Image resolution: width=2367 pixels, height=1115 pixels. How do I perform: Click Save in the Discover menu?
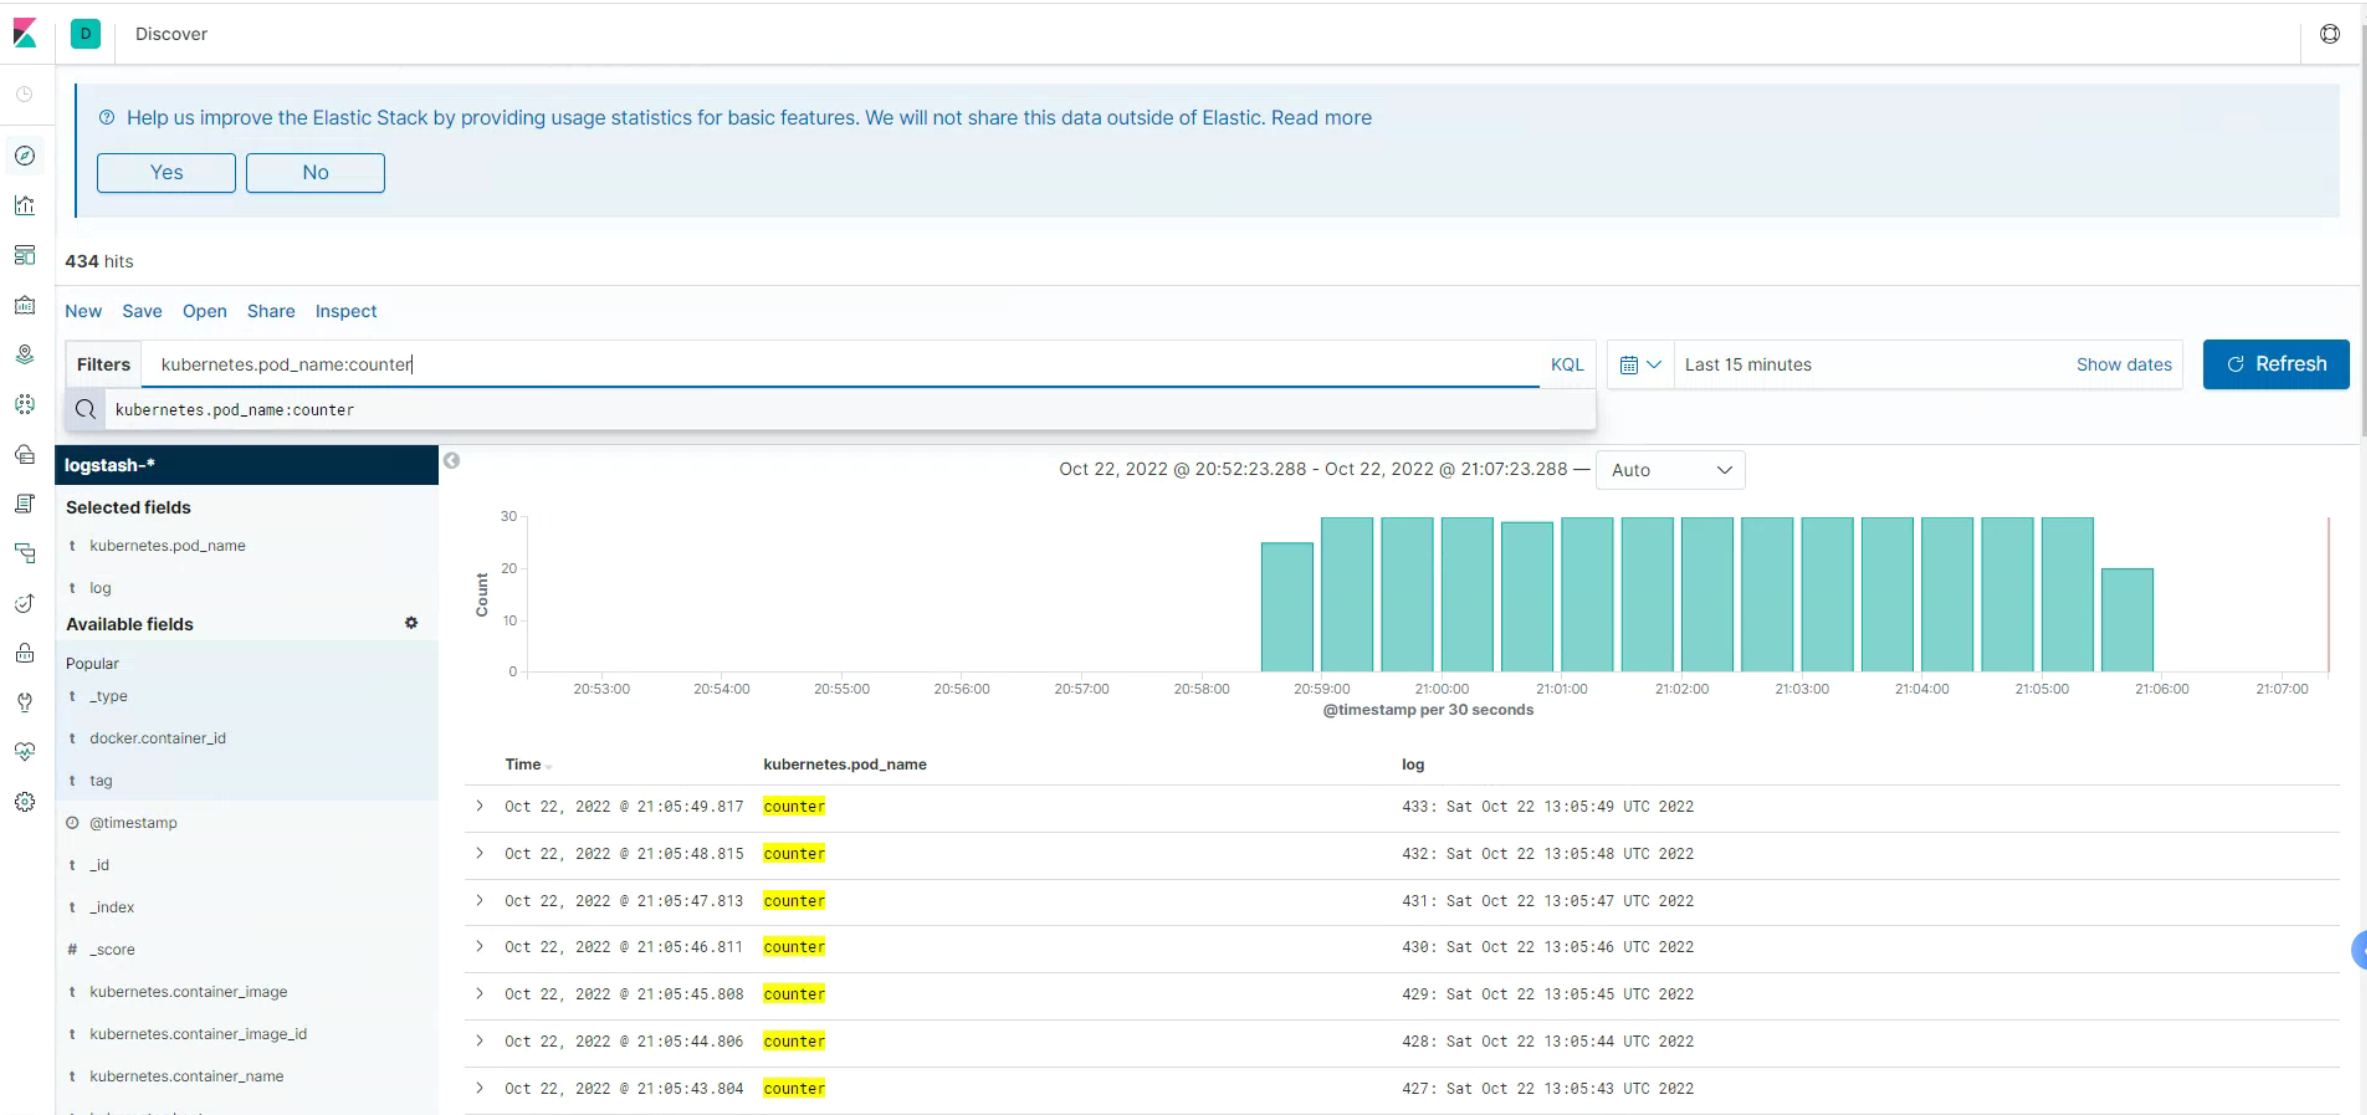pos(142,311)
